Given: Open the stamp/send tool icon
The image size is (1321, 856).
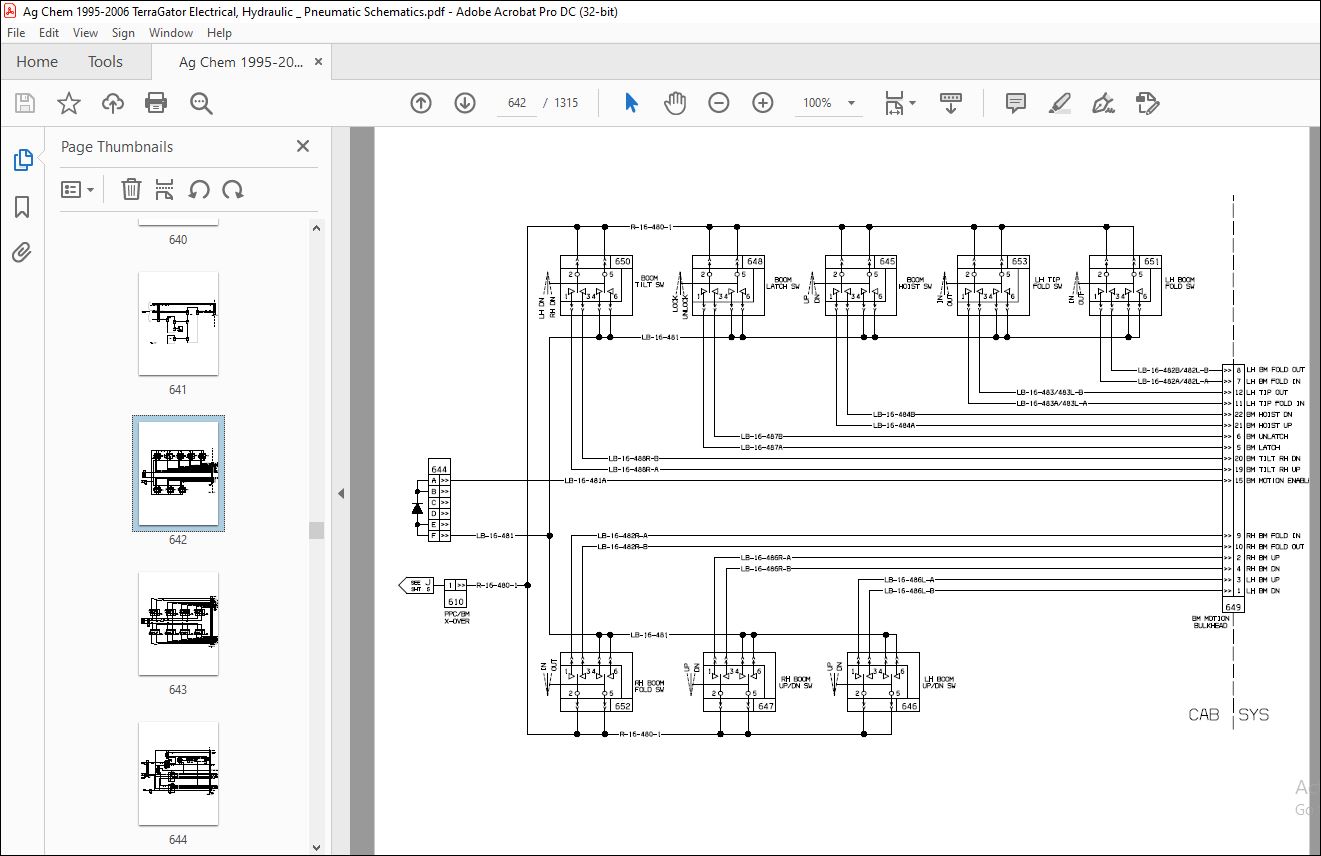Looking at the screenshot, I should pyautogui.click(x=1147, y=103).
